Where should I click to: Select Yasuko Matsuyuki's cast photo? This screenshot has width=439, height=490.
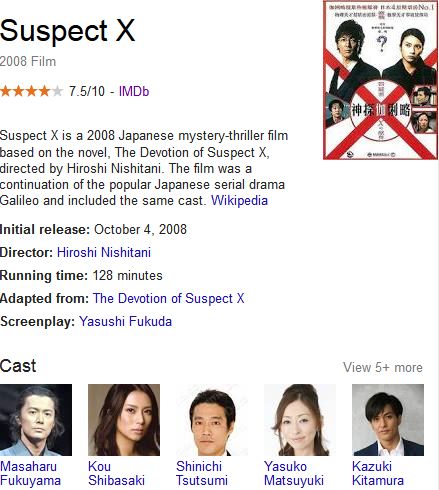tap(300, 420)
